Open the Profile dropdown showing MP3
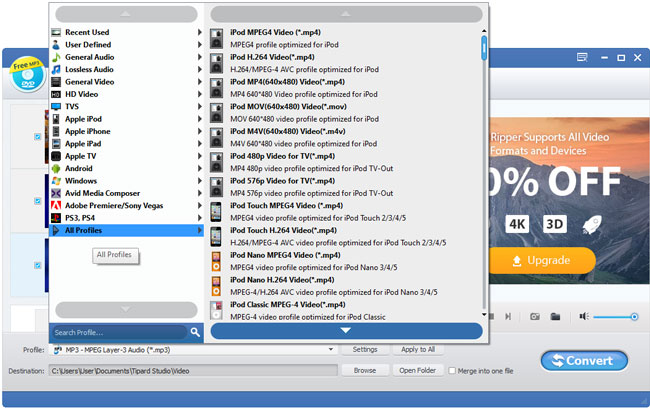This screenshot has height=409, width=650. [x=193, y=350]
